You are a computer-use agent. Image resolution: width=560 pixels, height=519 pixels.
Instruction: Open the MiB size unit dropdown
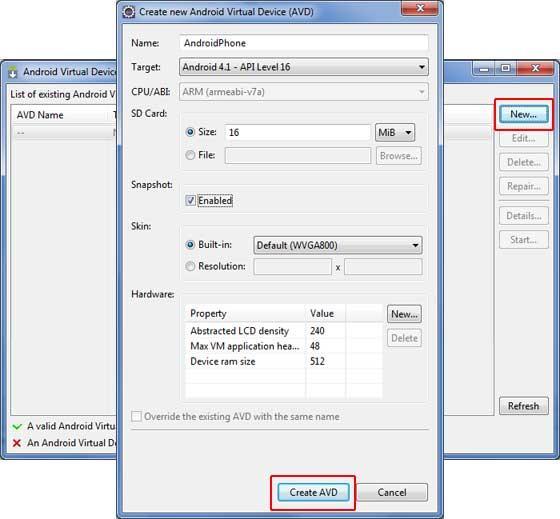(x=395, y=133)
